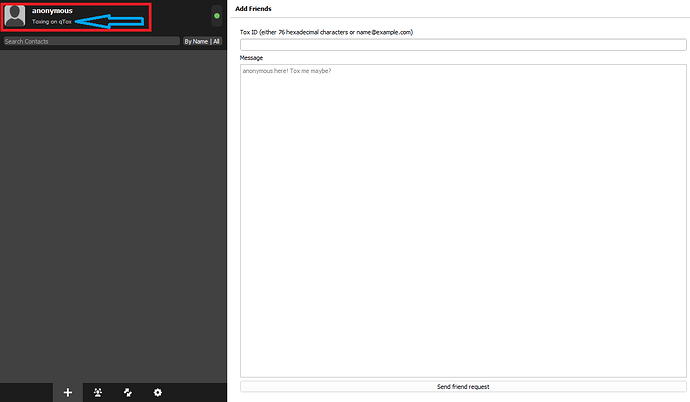This screenshot has height=402, width=690.
Task: Click the Tox ID field label
Action: tap(326, 32)
